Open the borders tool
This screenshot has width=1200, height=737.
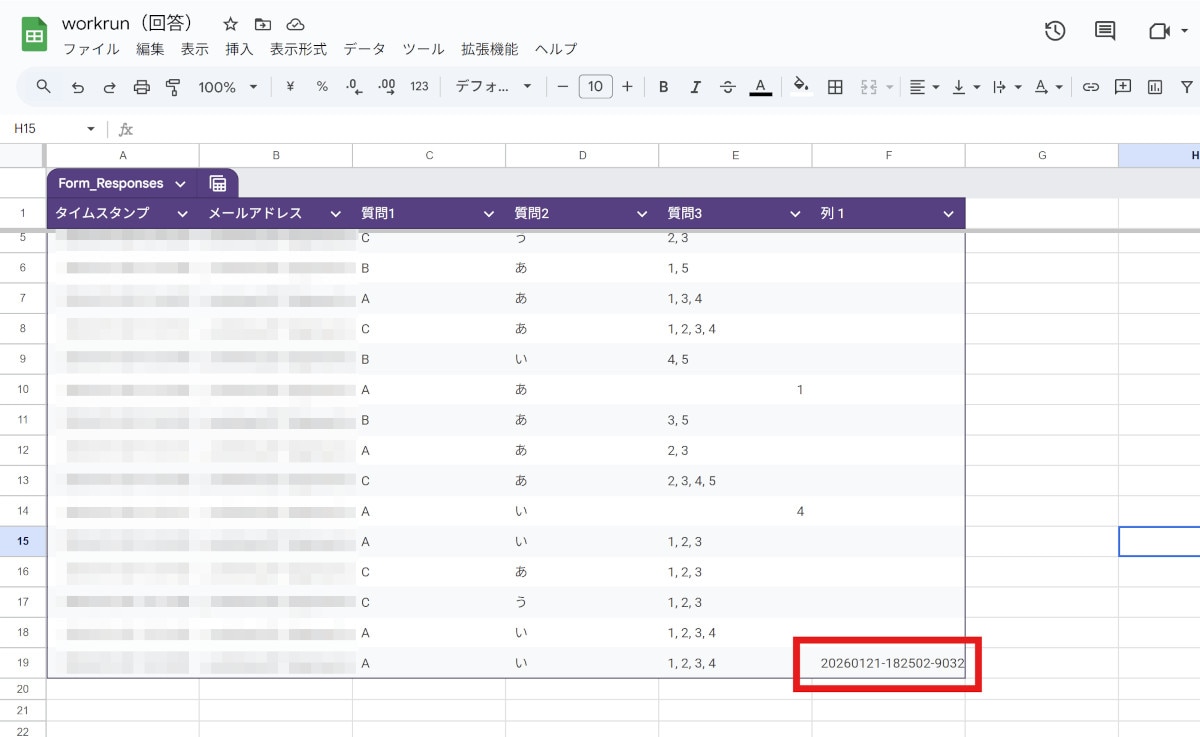point(835,87)
